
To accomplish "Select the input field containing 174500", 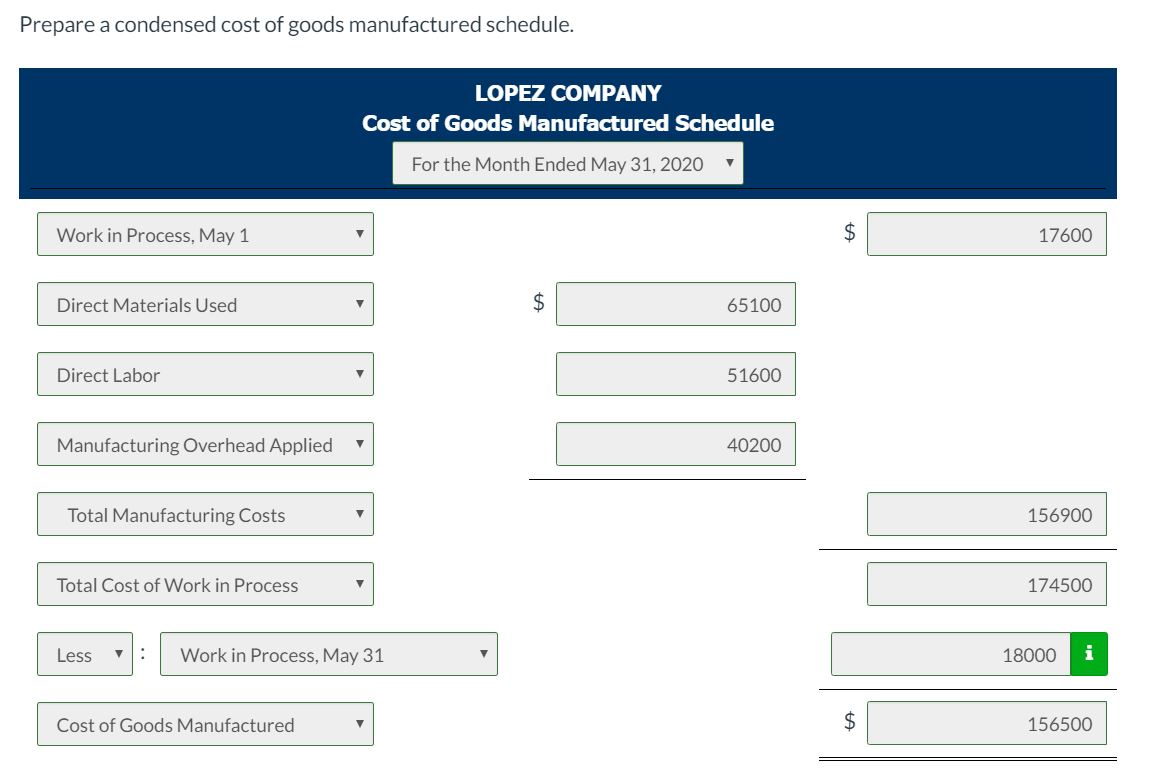I will pyautogui.click(x=988, y=584).
